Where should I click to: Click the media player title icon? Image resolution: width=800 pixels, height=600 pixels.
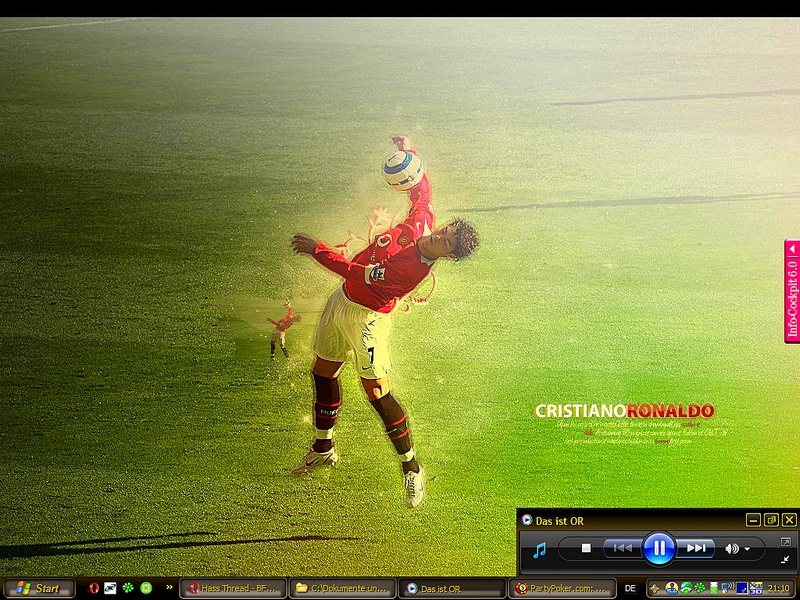point(527,520)
